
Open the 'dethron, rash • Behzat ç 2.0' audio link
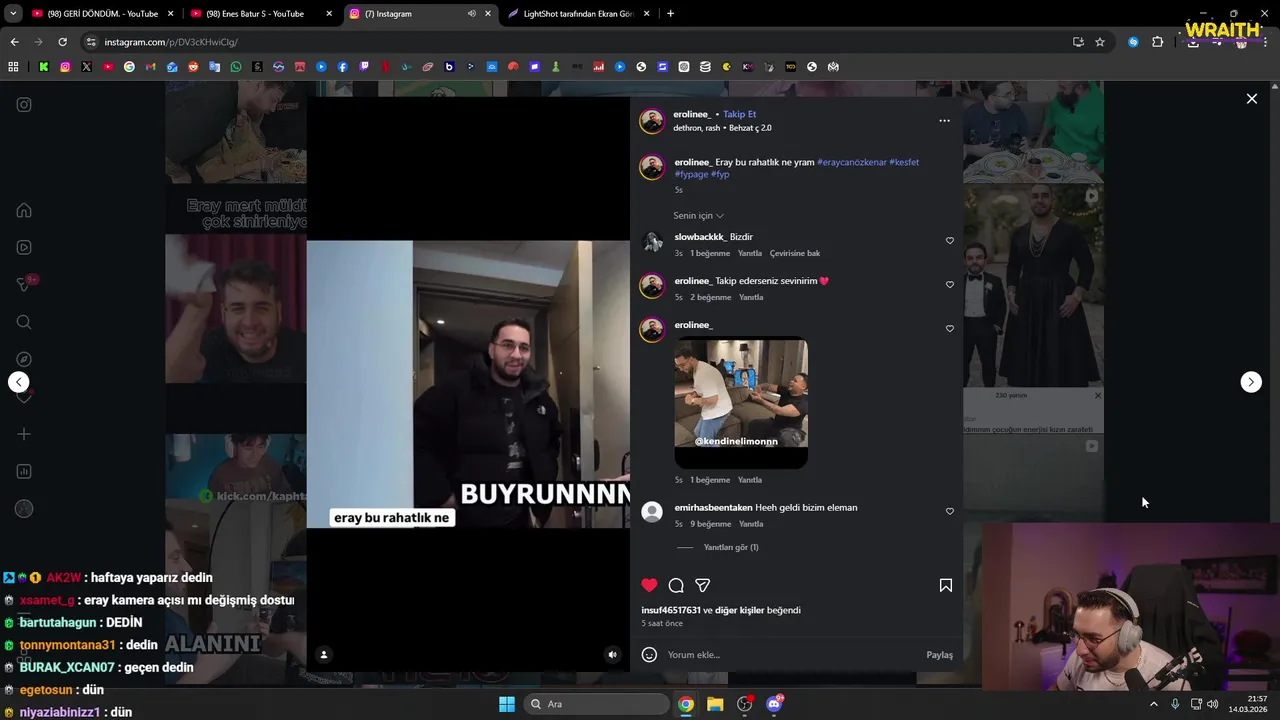click(722, 128)
